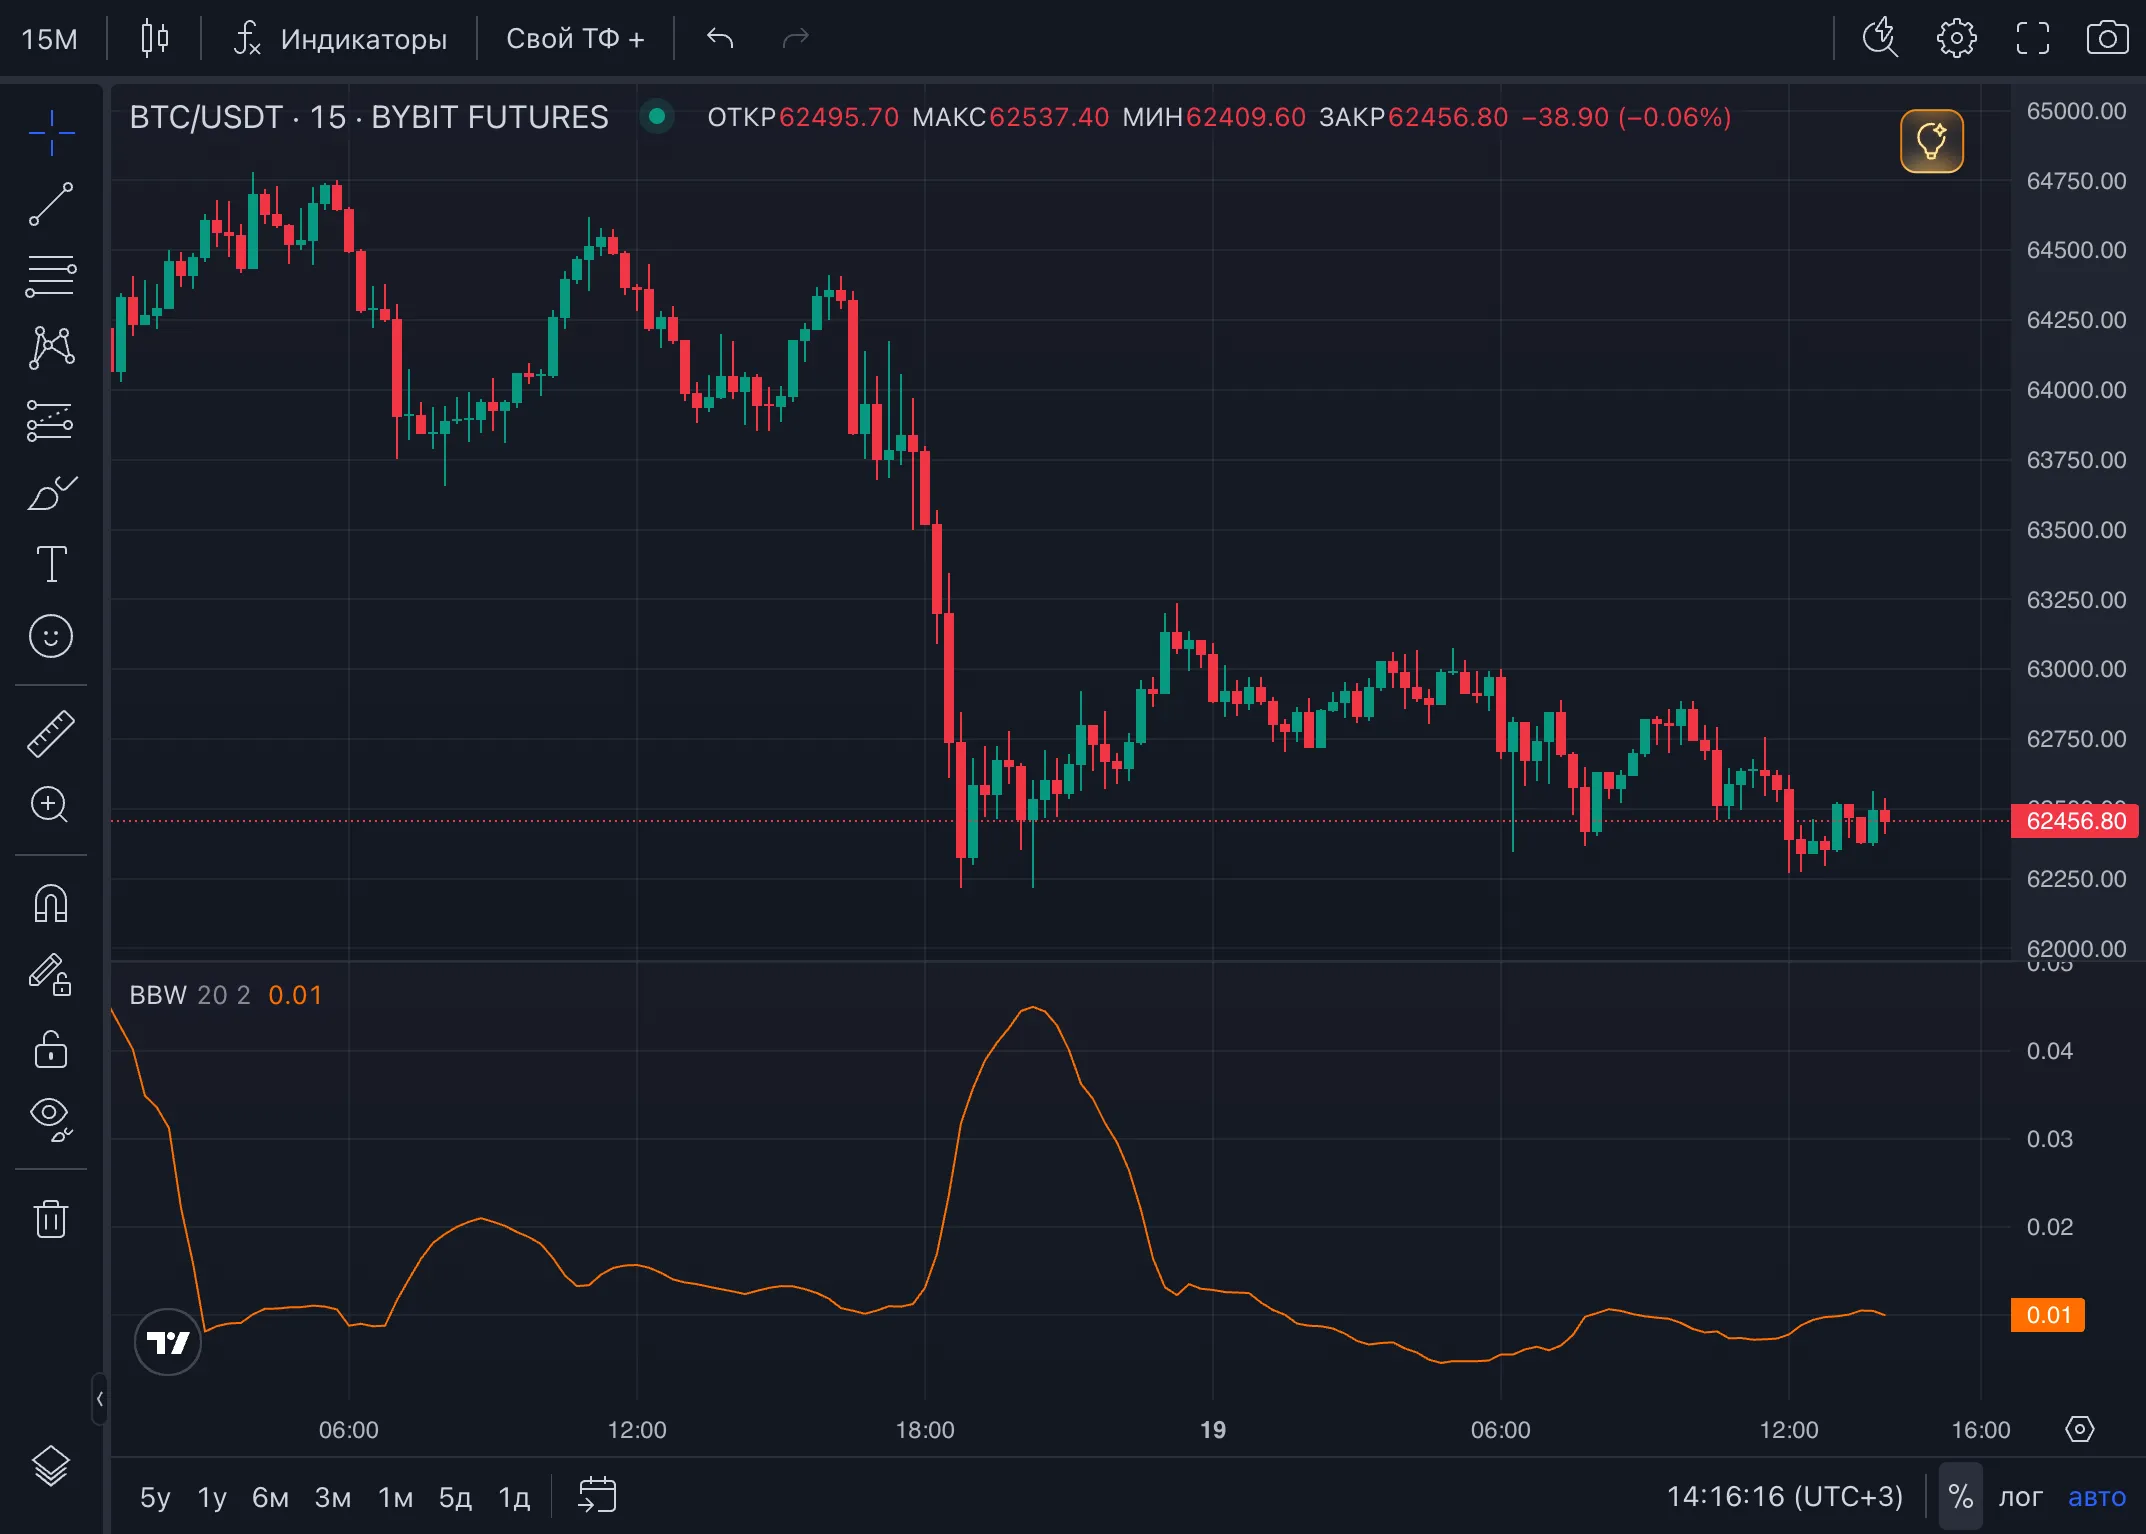2146x1534 pixels.
Task: Select the 1y date range
Action: point(212,1497)
